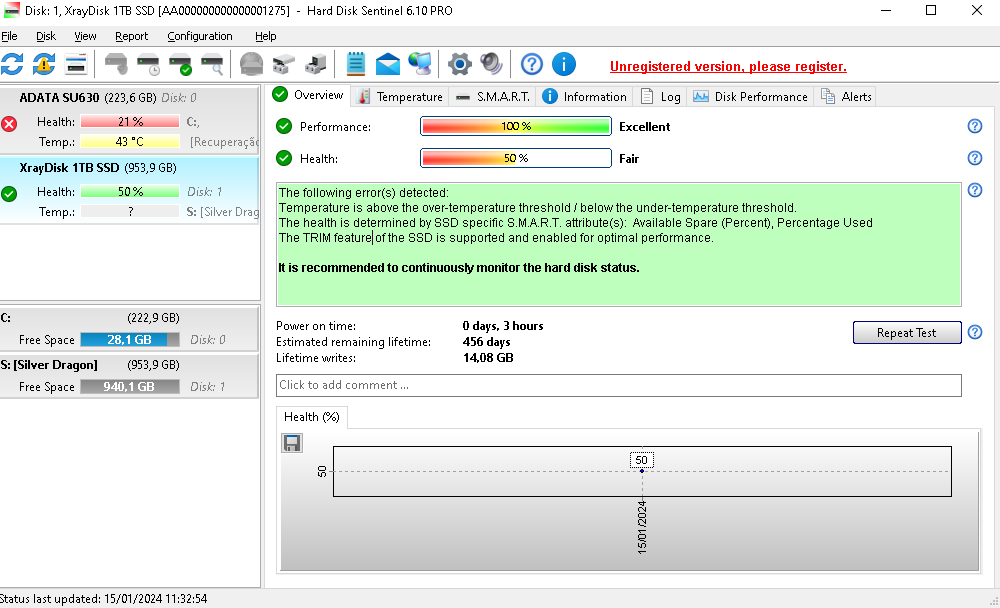The width and height of the screenshot is (1000, 608).
Task: Click ADATA SU630 Temp 43 °C bar
Action: (130, 141)
